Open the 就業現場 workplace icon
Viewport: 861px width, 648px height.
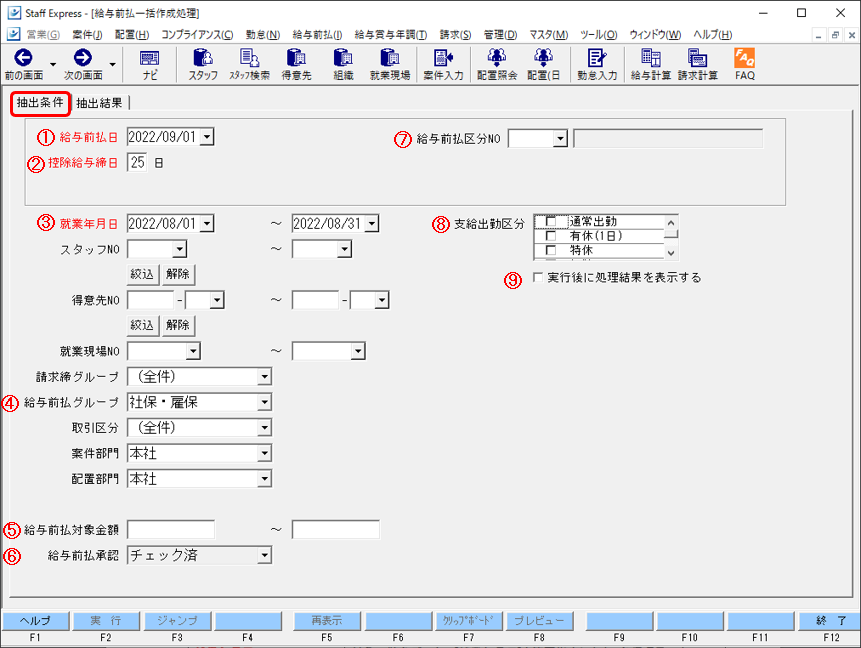point(390,58)
